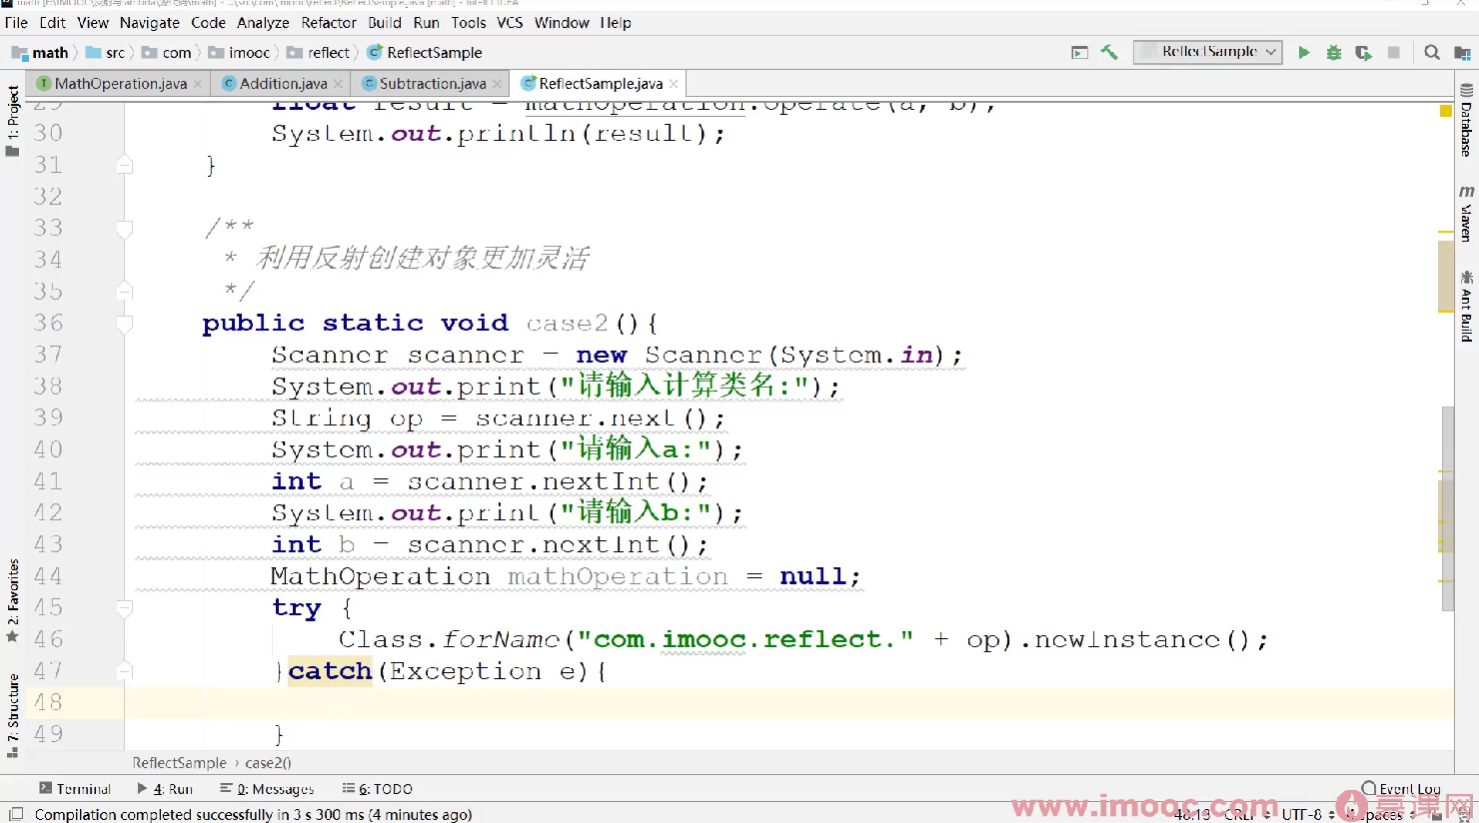Place the cursor on empty line 48

790,703
